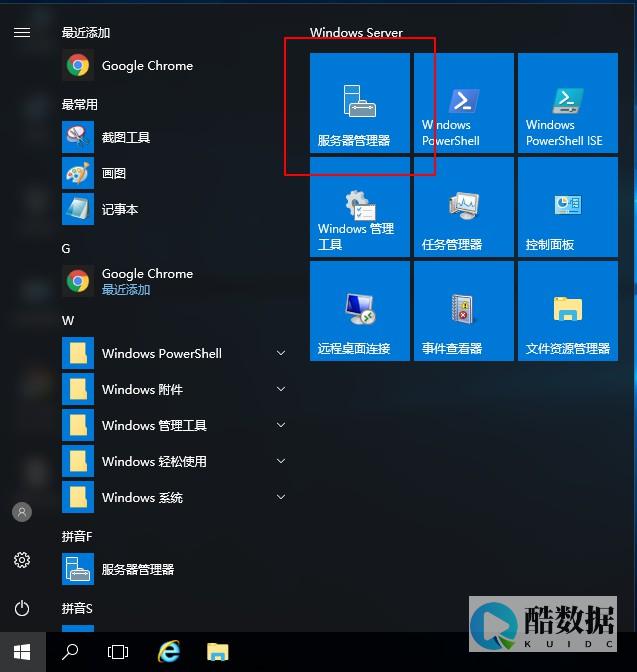Viewport: 637px width, 672px height.
Task: Open Task View on taskbar
Action: 118,652
